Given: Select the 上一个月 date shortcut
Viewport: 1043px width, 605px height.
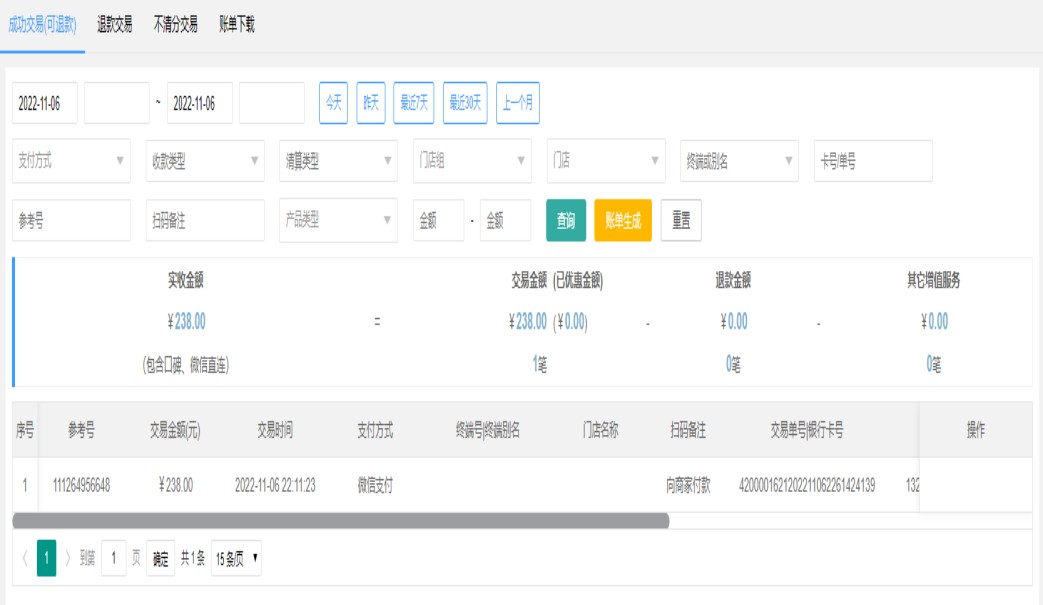Looking at the screenshot, I should (517, 103).
